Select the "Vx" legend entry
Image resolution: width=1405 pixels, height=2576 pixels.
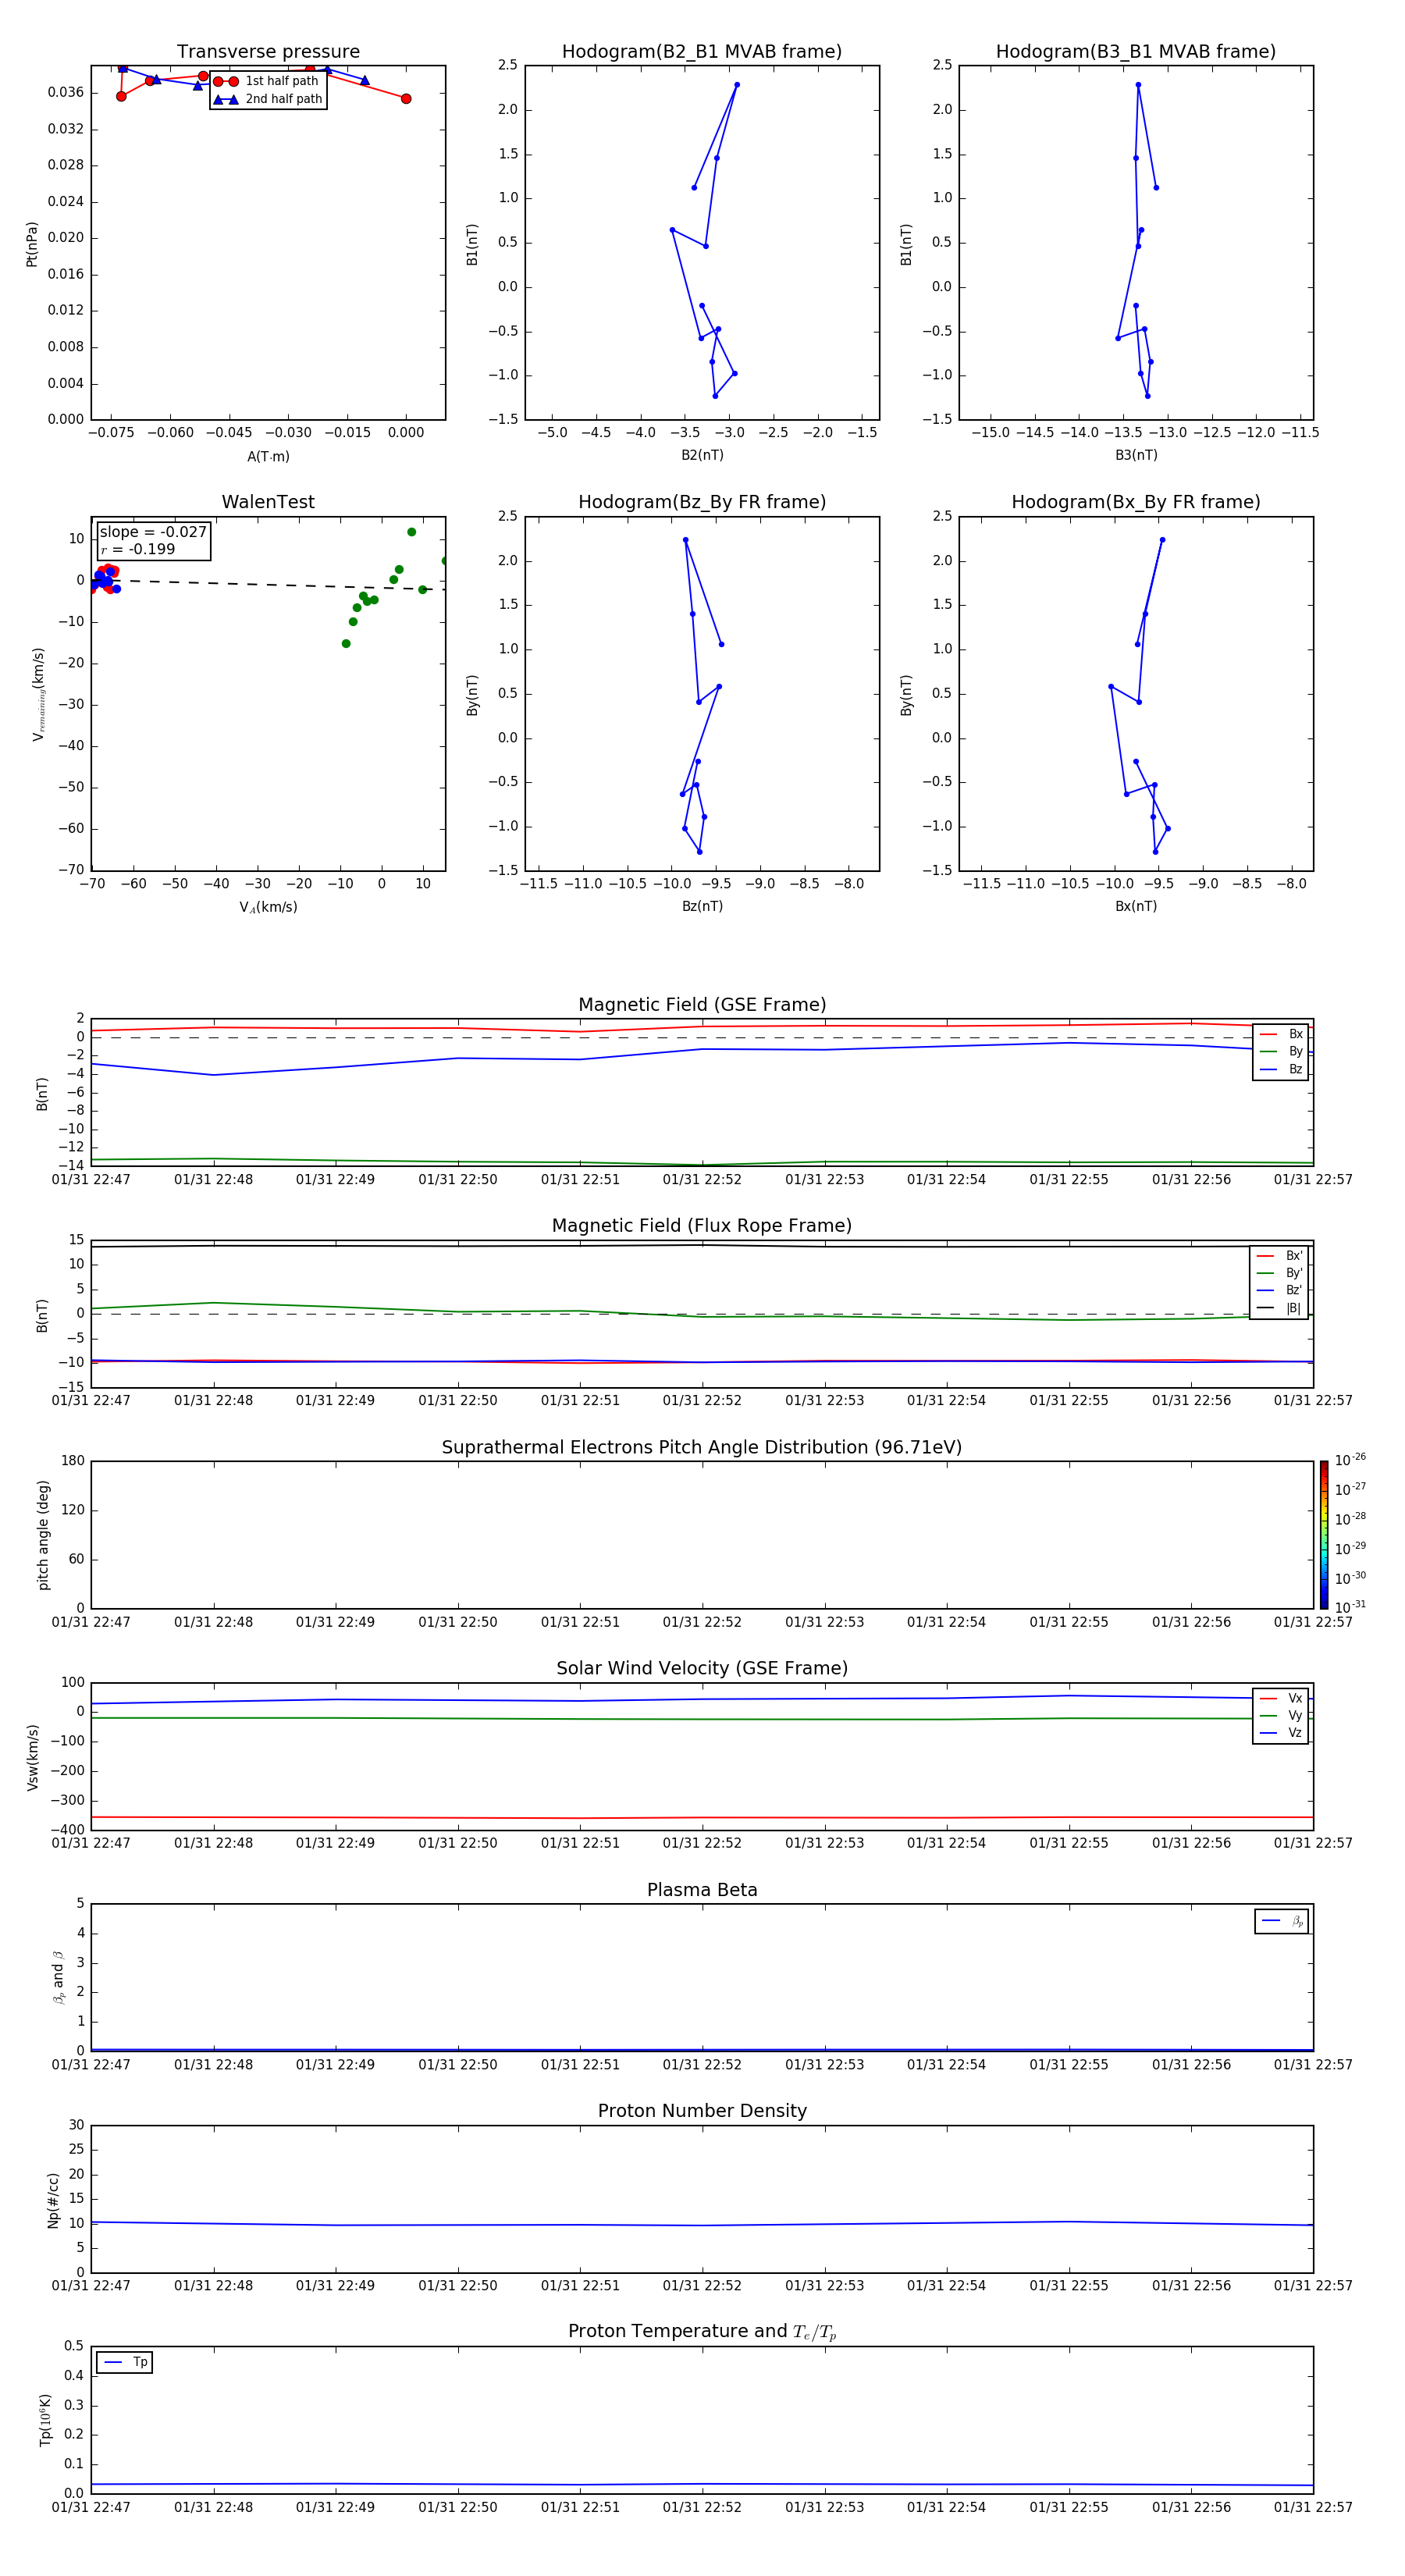point(1281,1698)
